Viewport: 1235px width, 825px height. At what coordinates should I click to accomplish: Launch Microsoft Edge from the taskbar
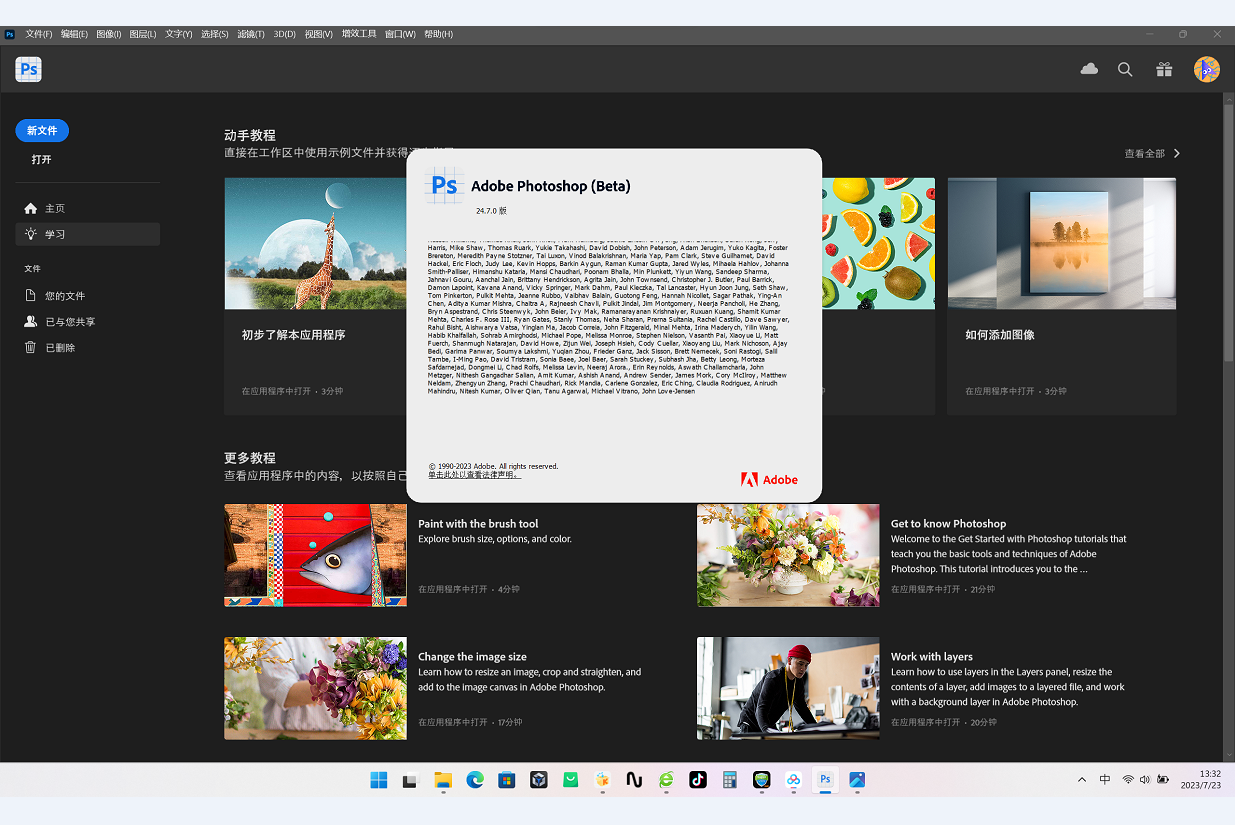click(475, 780)
